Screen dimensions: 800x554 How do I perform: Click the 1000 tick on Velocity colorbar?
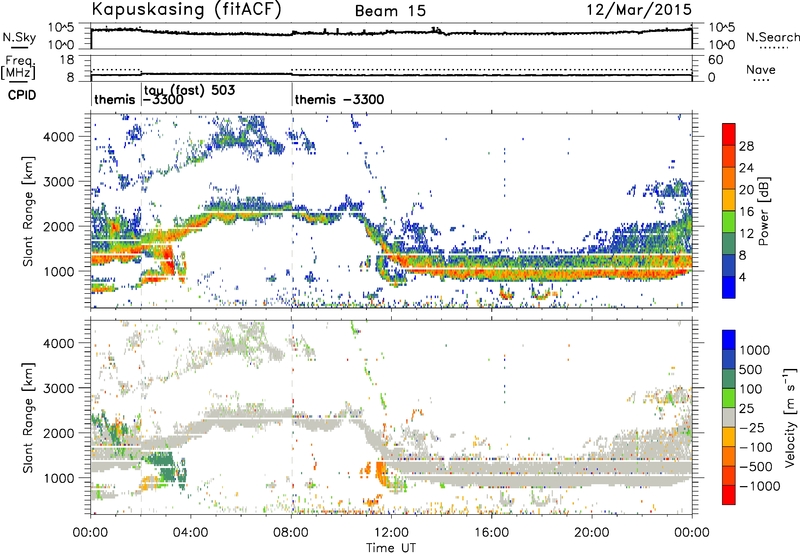(754, 350)
